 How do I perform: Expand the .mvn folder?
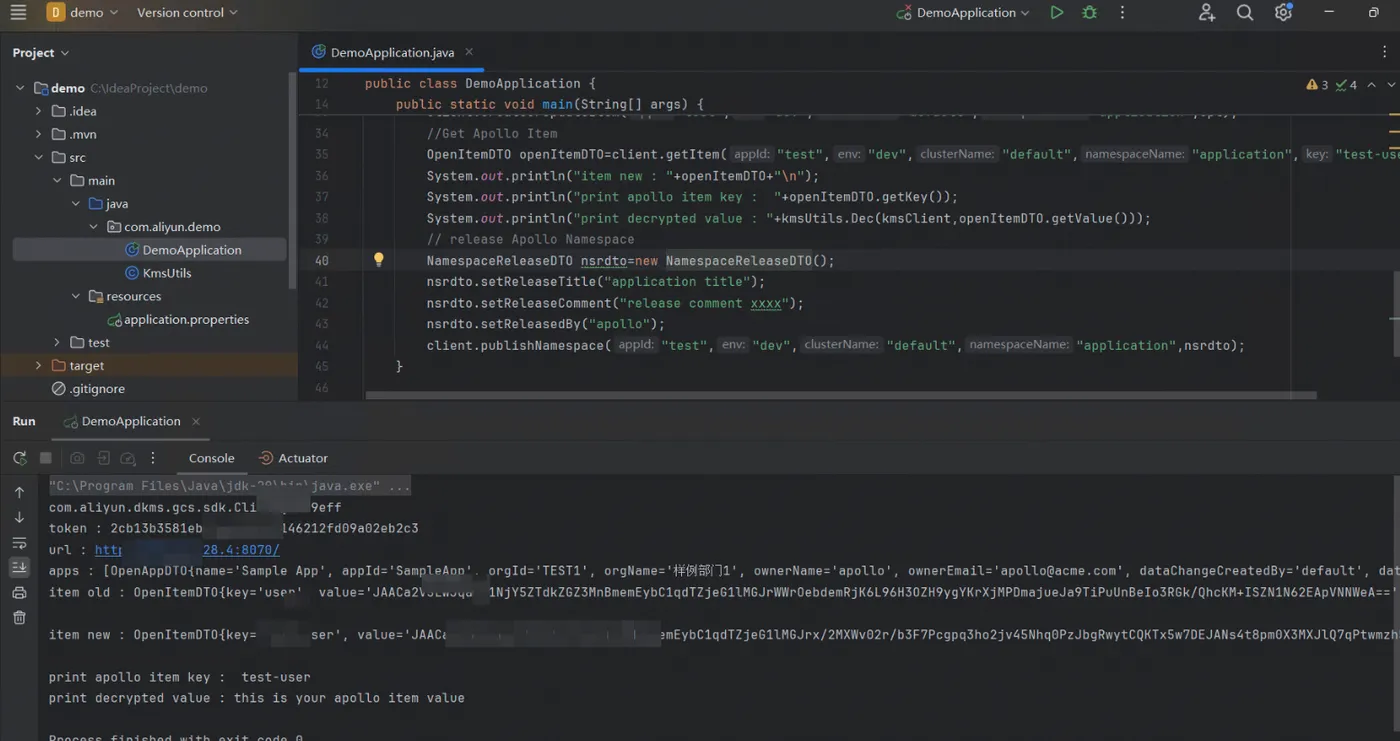(39, 134)
